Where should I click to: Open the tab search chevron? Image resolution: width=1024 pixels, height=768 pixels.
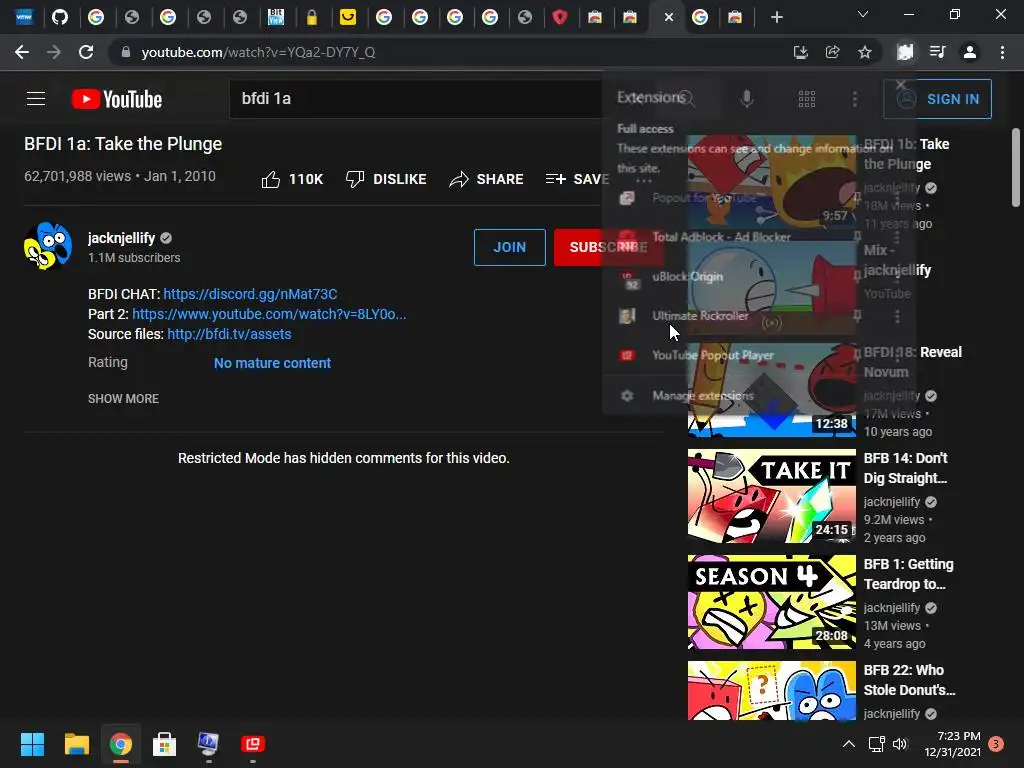coord(863,14)
